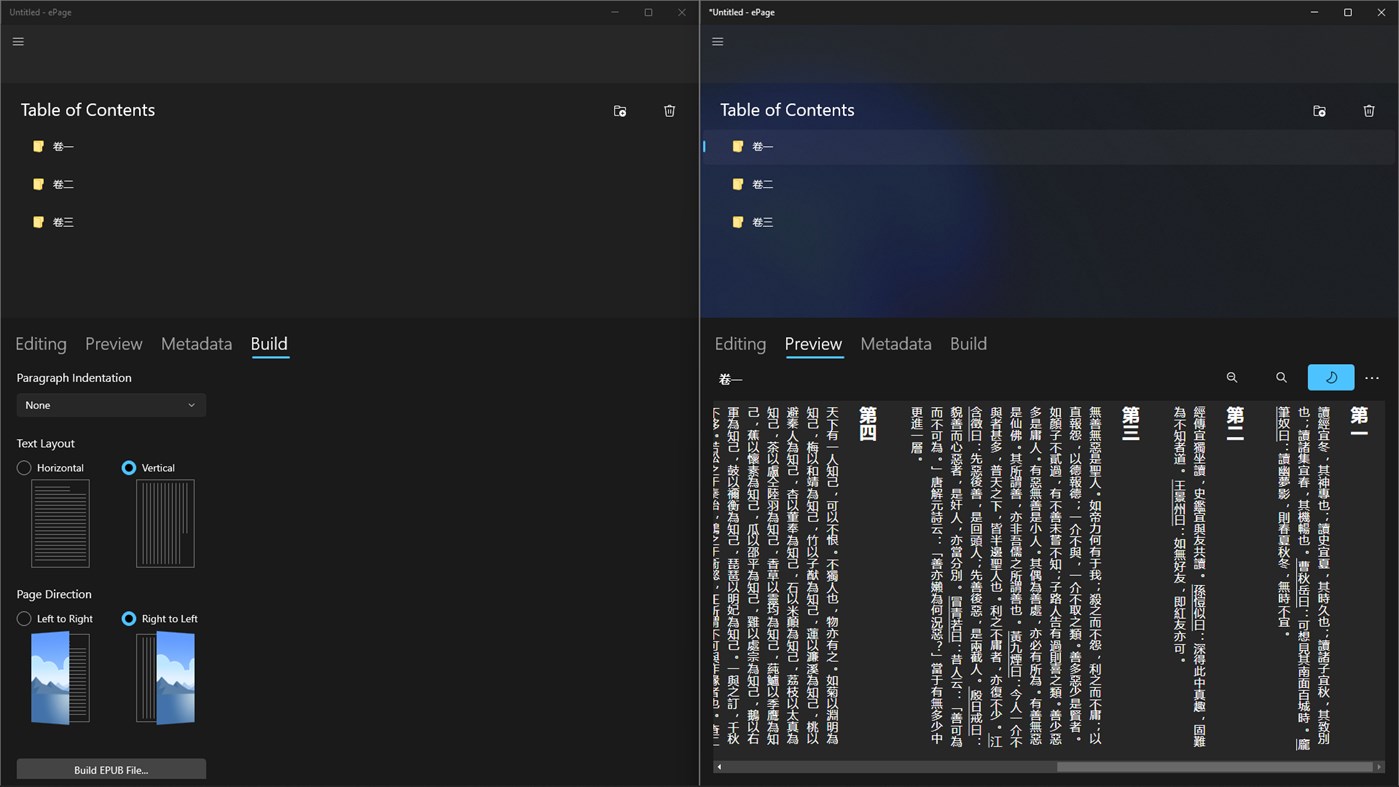
Task: Open the hamburger menu in the left window
Action: (x=18, y=41)
